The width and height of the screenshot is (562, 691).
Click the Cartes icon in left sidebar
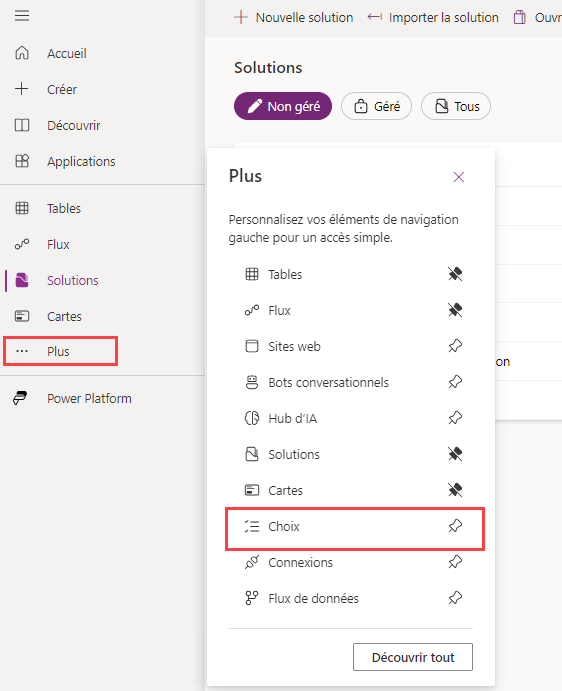[x=22, y=316]
